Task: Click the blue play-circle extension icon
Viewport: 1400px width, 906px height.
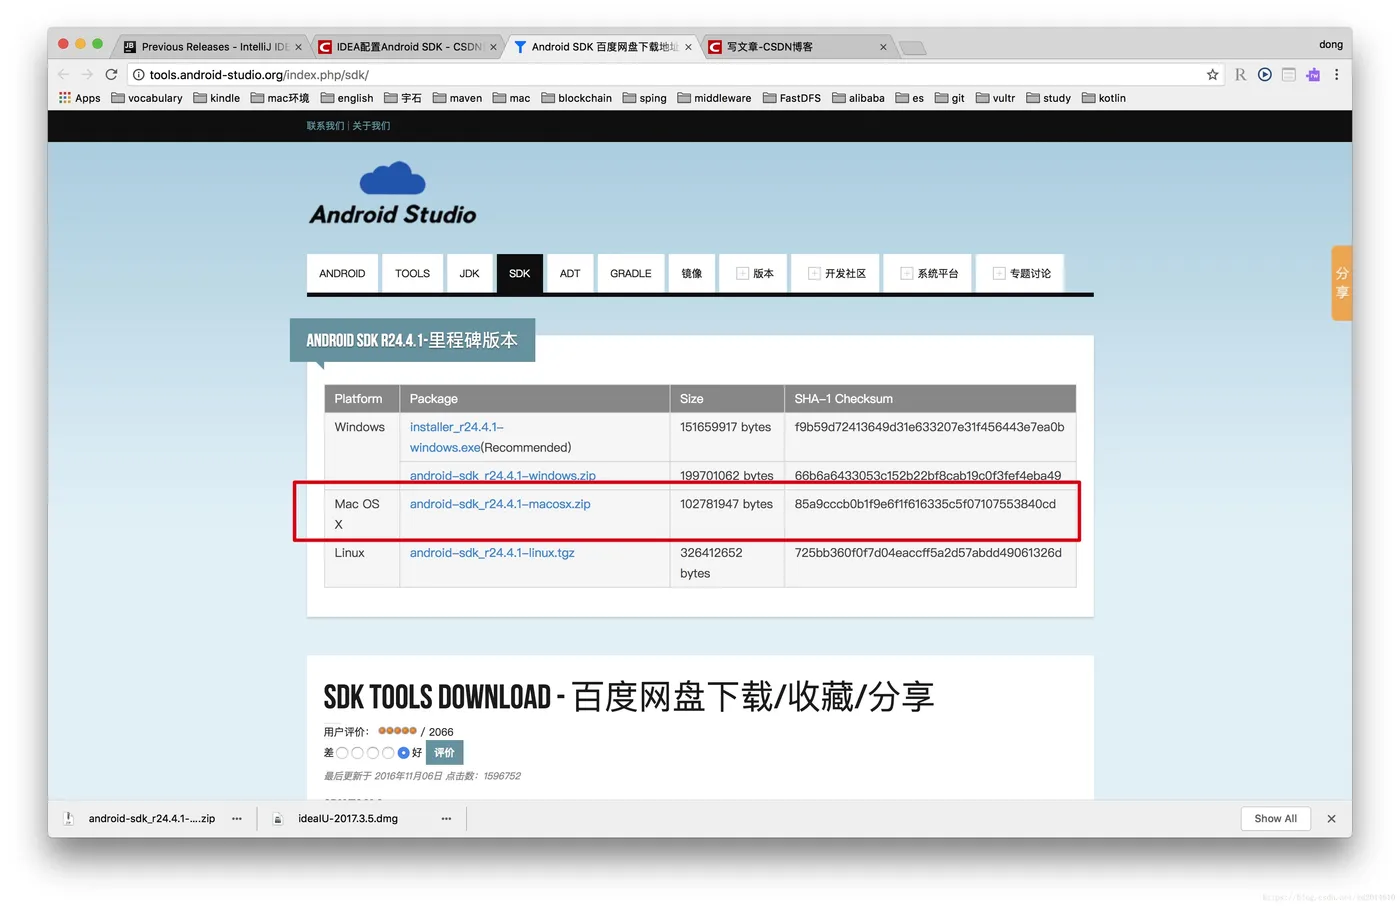Action: tap(1265, 75)
